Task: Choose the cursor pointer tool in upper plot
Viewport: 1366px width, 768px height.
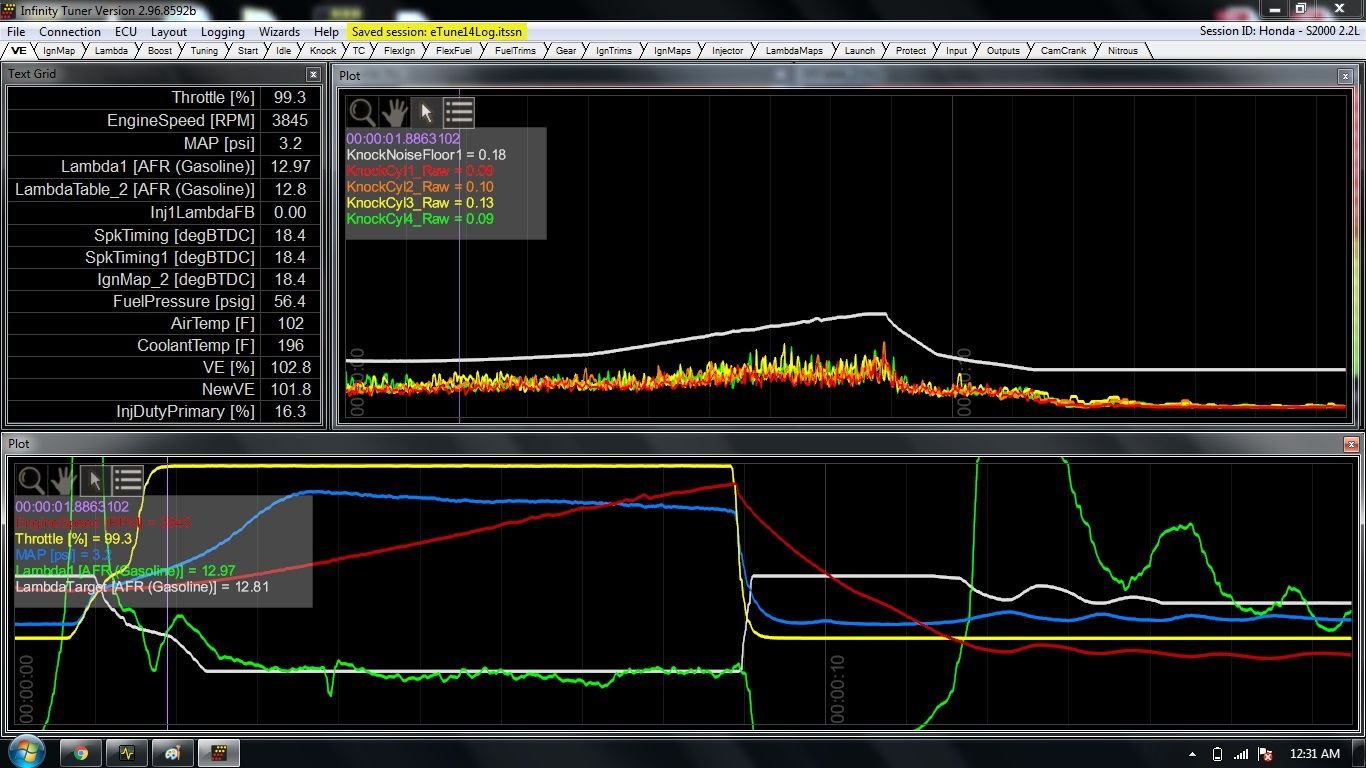Action: (426, 112)
